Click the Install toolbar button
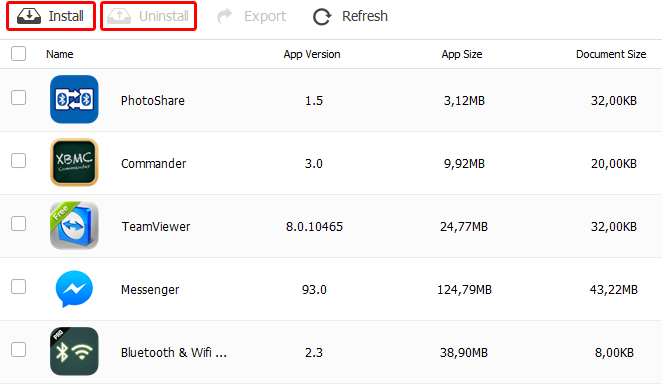Image resolution: width=662 pixels, height=384 pixels. (x=51, y=16)
